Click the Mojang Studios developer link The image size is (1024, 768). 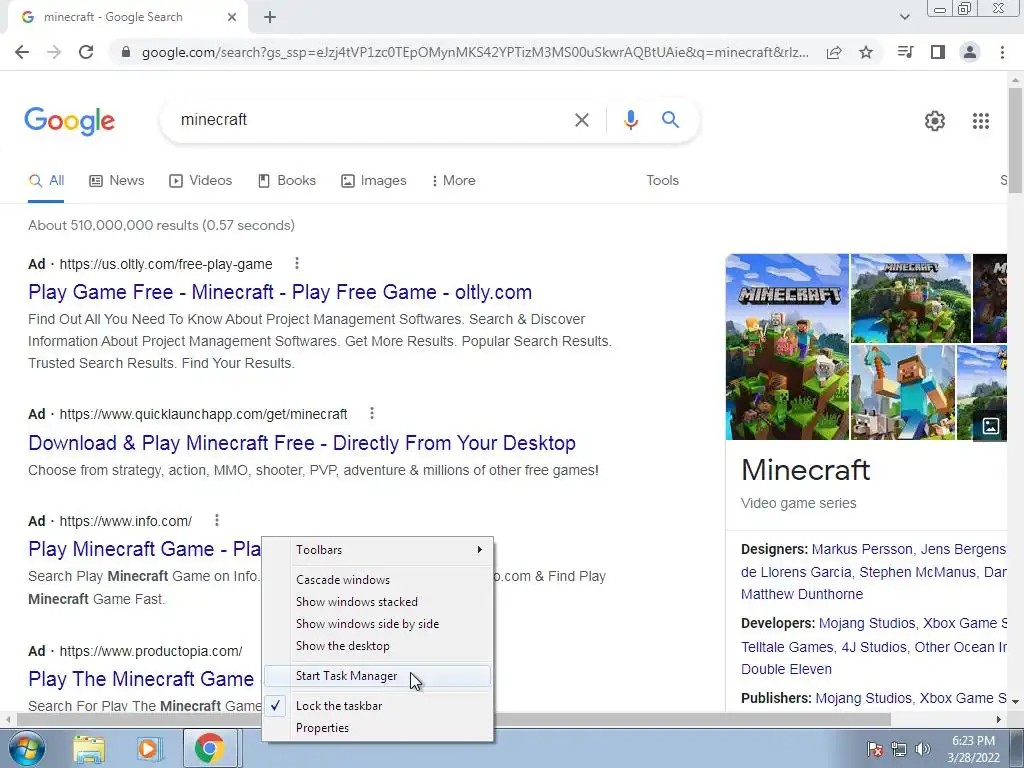click(x=867, y=624)
